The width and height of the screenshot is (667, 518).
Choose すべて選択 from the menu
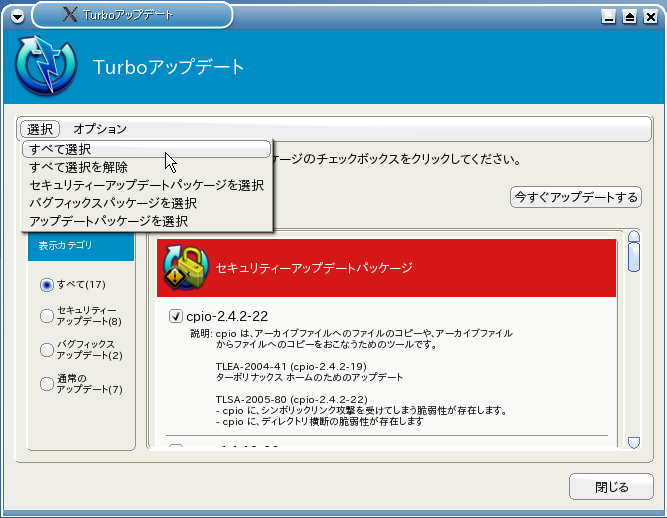146,149
